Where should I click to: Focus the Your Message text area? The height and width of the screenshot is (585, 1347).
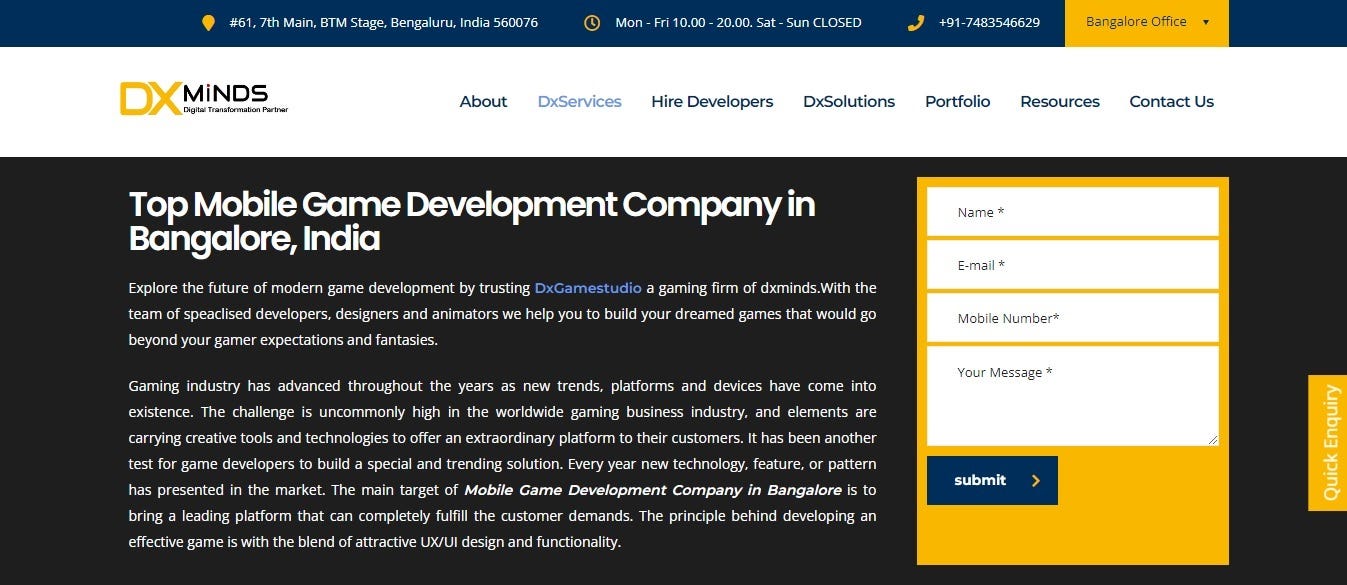click(1072, 396)
